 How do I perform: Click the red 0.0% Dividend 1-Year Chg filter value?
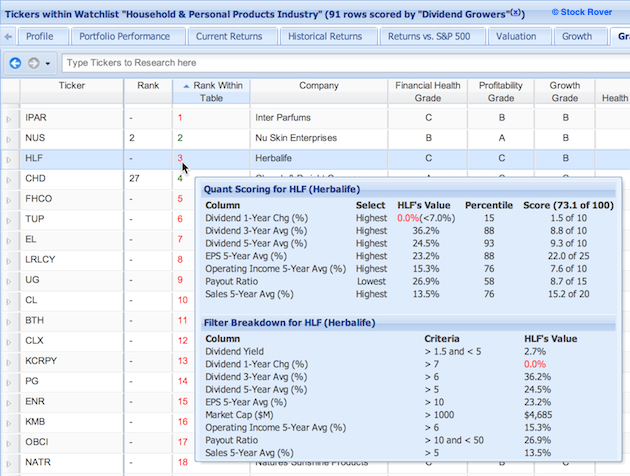point(535,364)
